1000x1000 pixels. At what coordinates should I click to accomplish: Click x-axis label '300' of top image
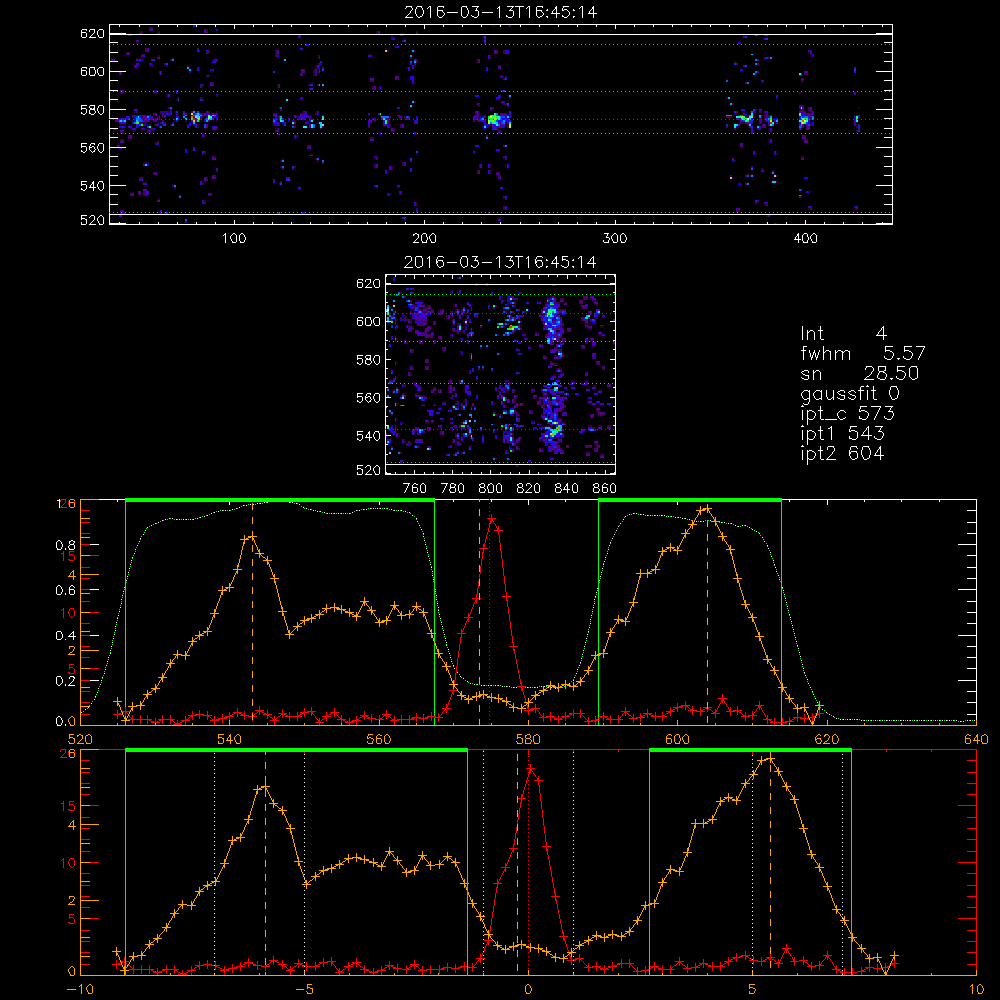pos(615,239)
